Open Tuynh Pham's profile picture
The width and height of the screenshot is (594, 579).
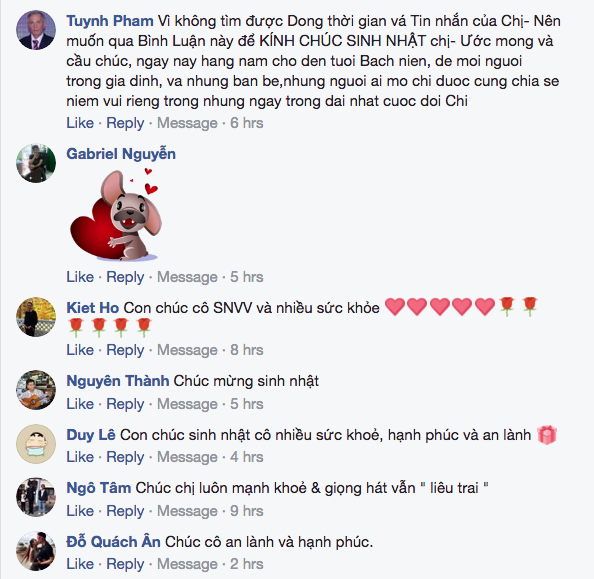(36, 30)
